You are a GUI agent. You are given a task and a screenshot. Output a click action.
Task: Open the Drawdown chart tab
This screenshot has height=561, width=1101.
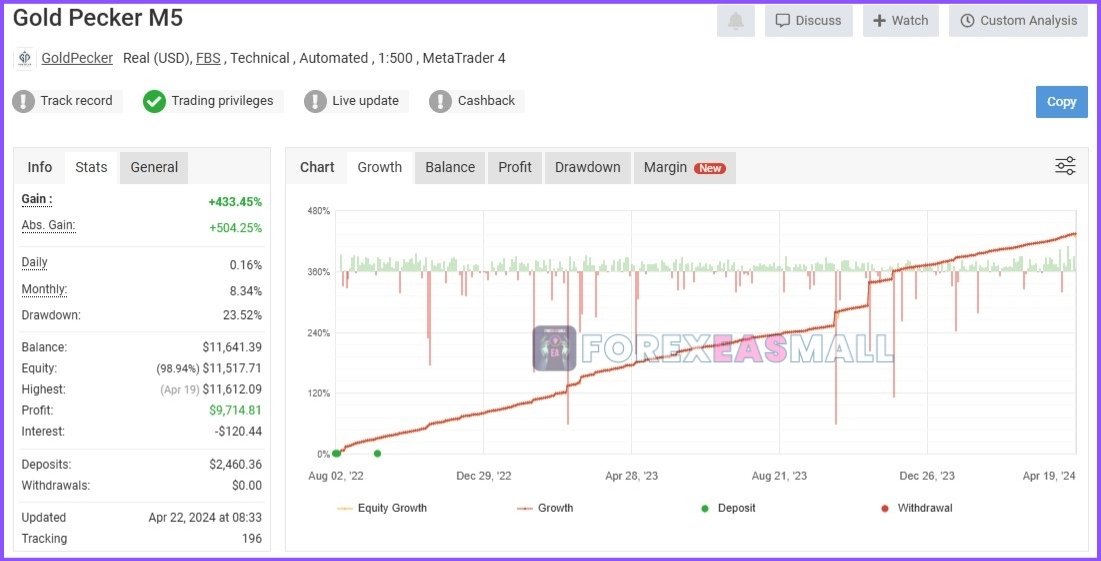point(588,167)
